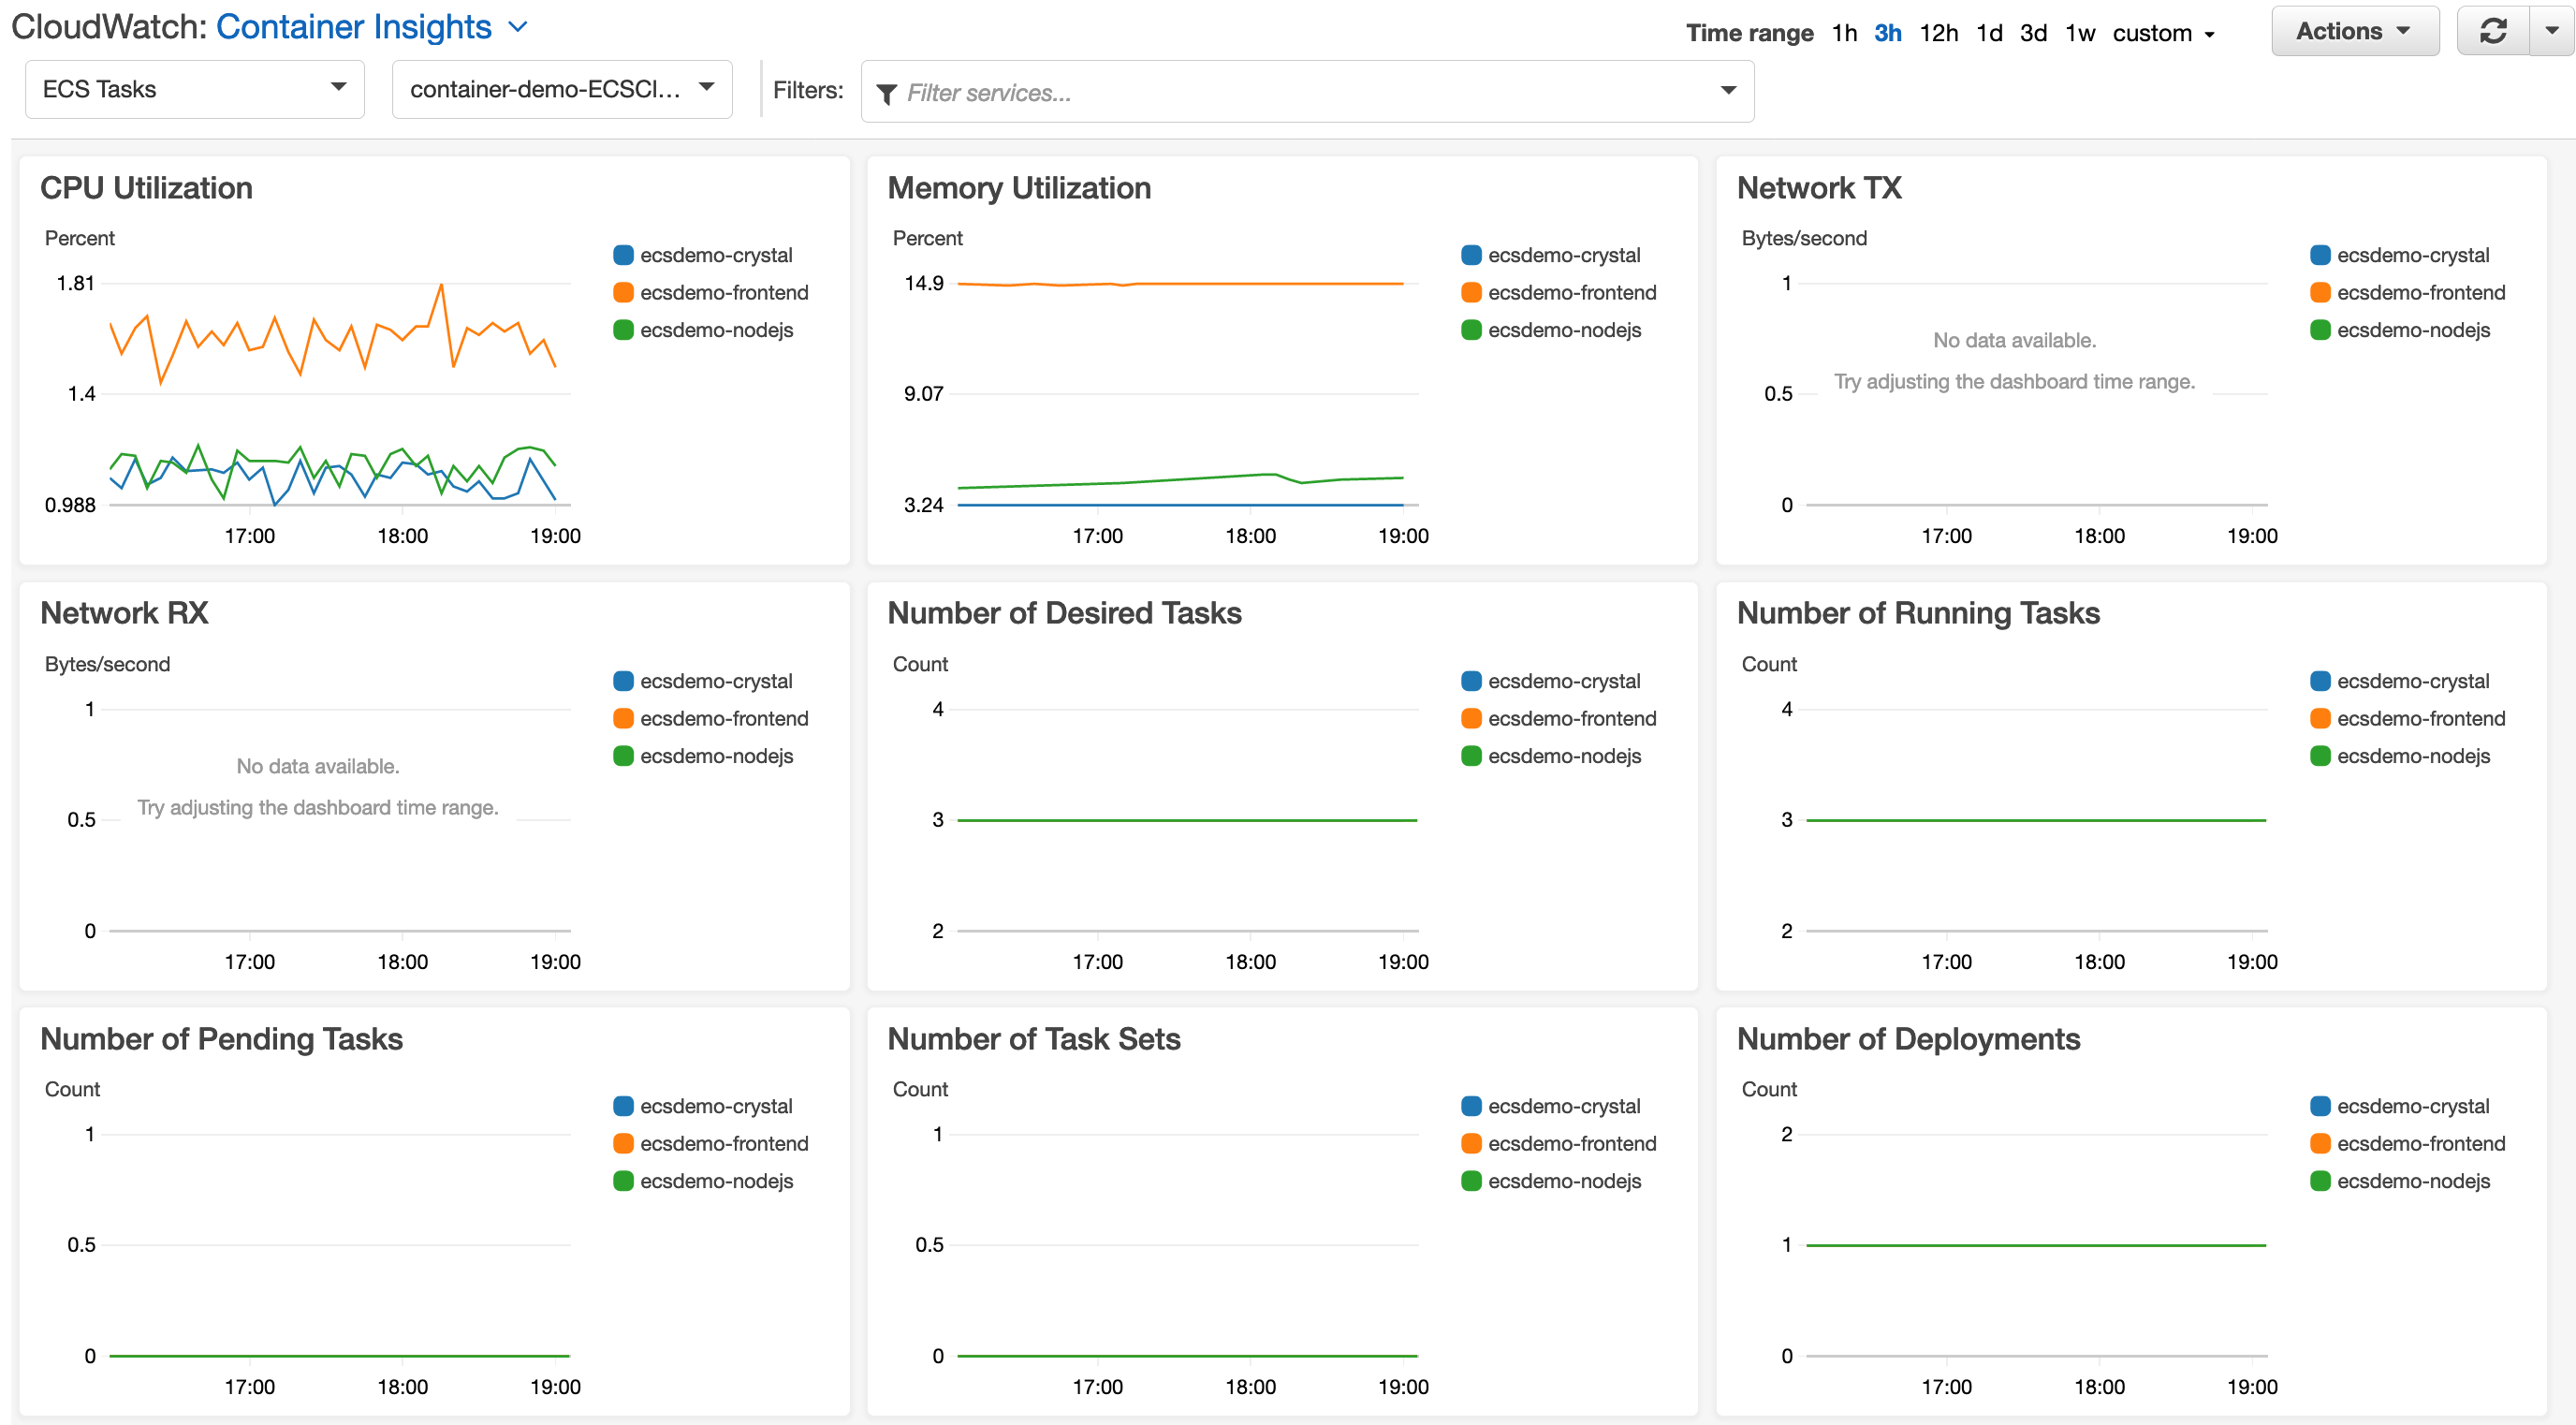This screenshot has width=2576, height=1425.
Task: Click ecsdemo-nodejs swatch in CPU Utilization legend
Action: (x=623, y=330)
